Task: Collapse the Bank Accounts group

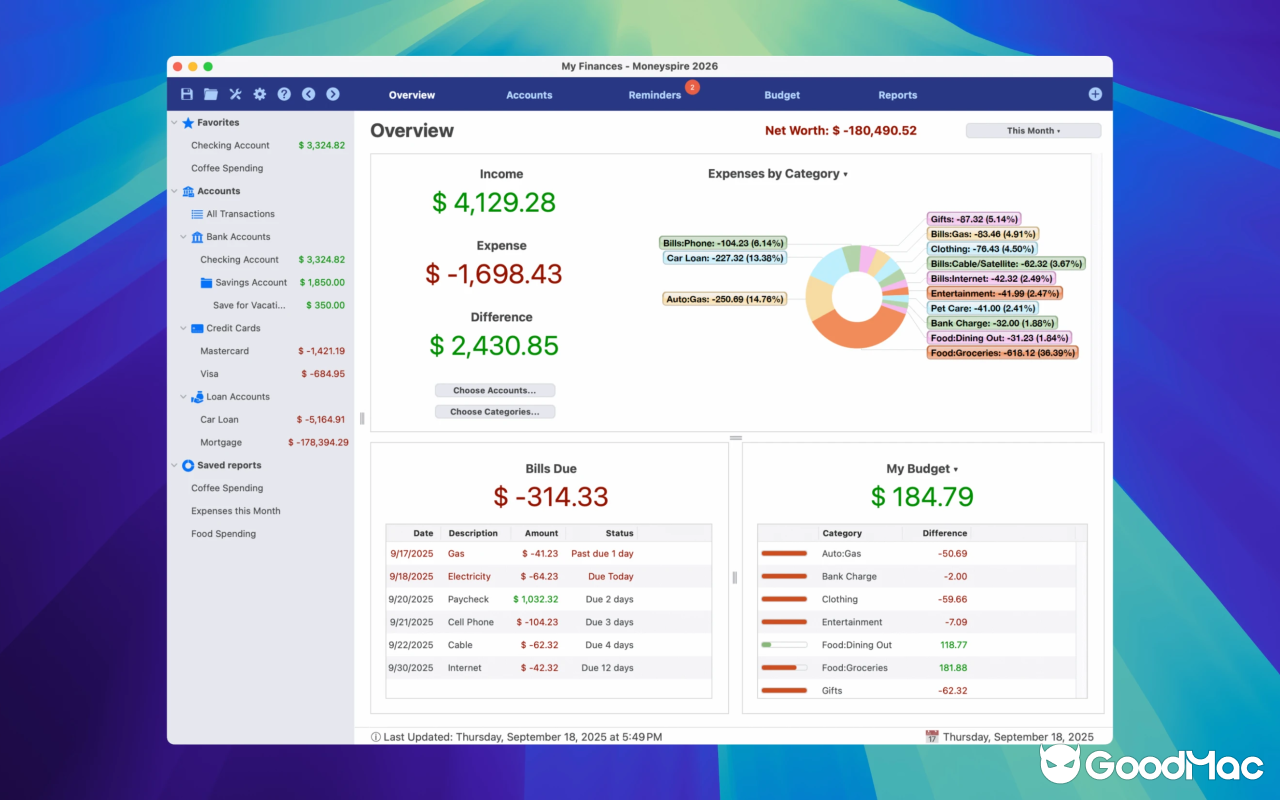Action: coord(183,236)
